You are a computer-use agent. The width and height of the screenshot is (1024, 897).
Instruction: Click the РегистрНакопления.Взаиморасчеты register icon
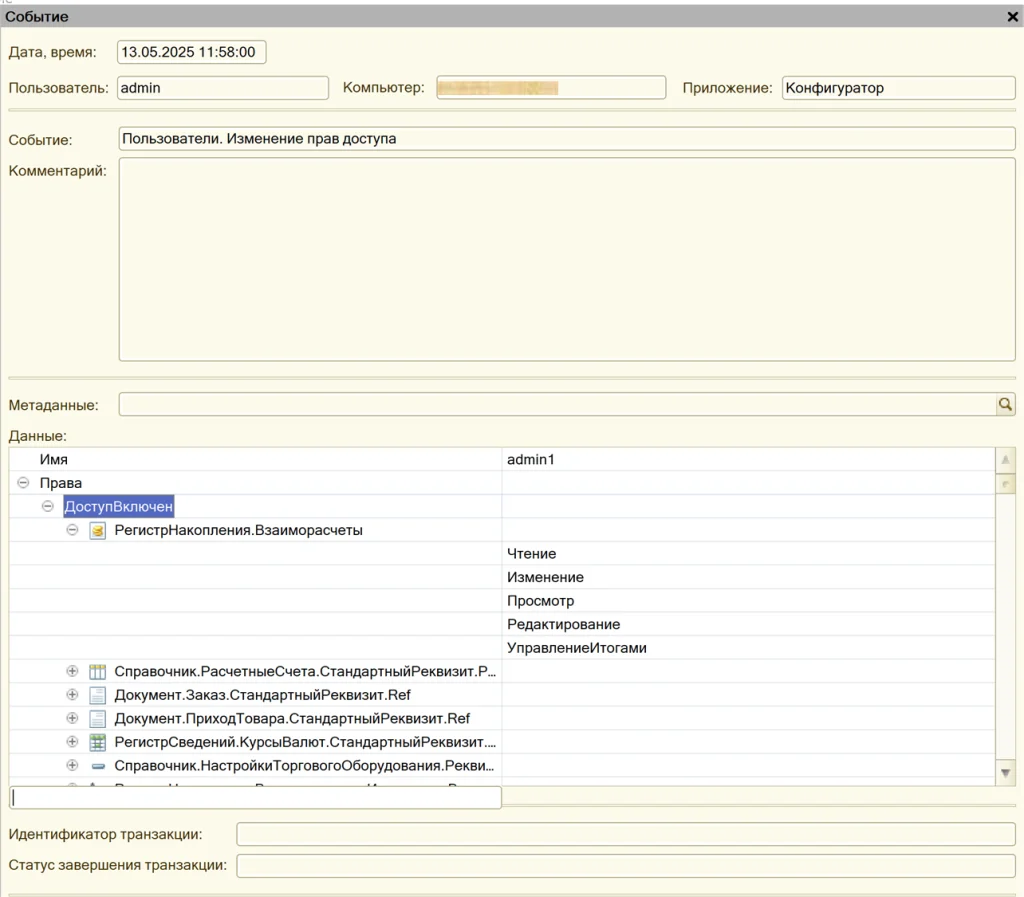click(97, 531)
